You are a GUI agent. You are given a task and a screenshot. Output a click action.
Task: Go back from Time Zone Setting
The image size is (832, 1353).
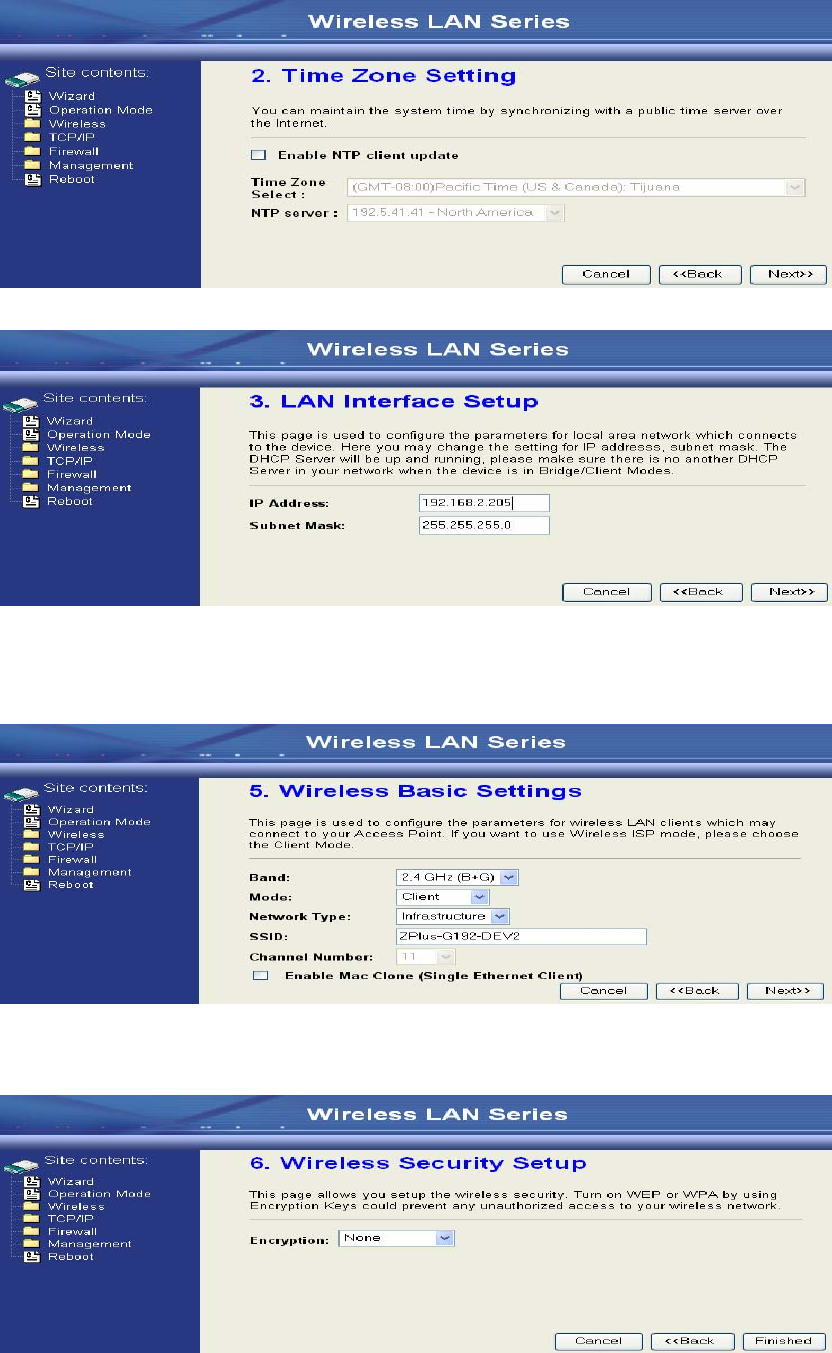coord(700,274)
